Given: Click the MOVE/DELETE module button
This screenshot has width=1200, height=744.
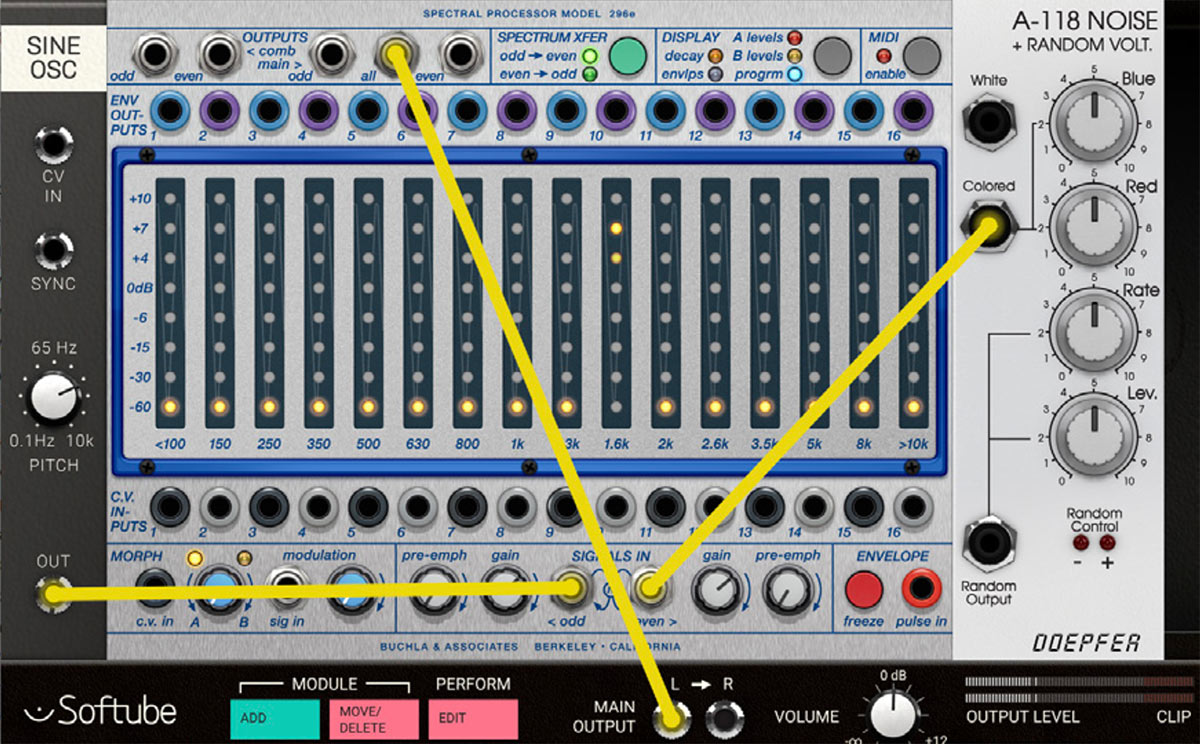Looking at the screenshot, I should [x=373, y=718].
